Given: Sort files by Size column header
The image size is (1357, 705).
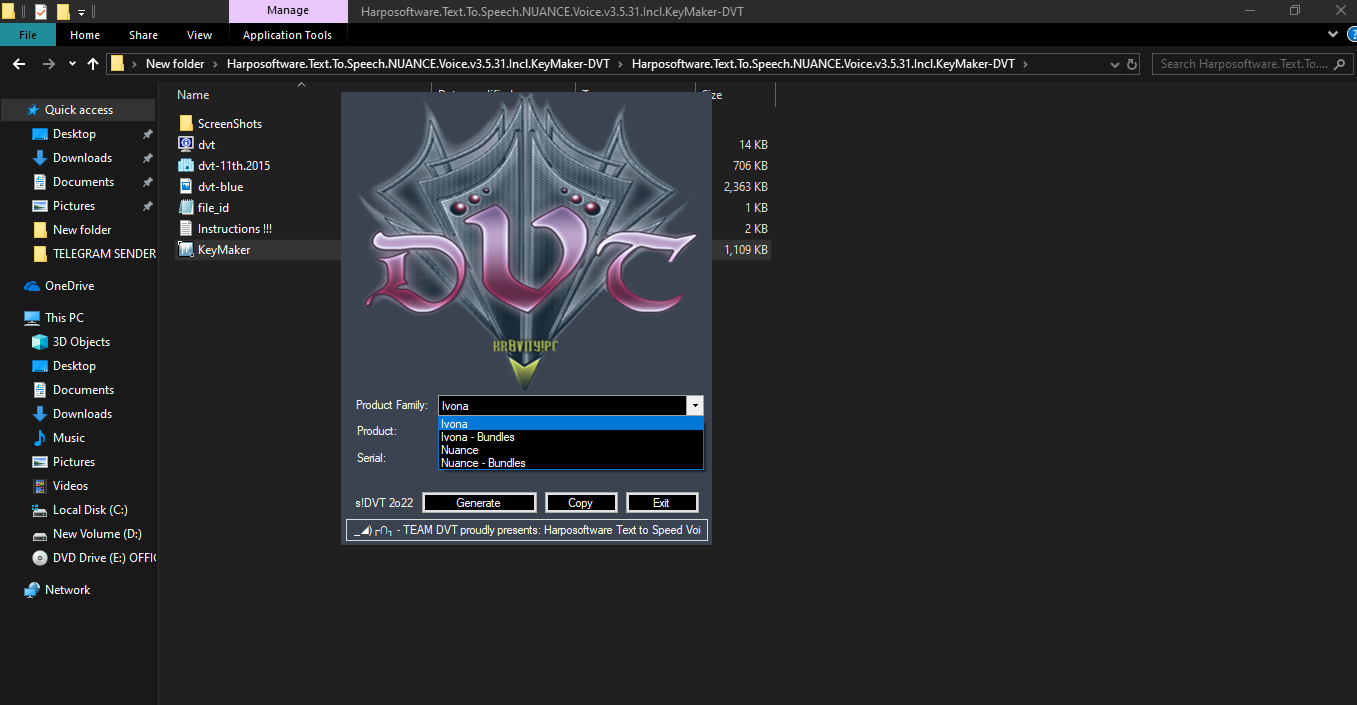Looking at the screenshot, I should (712, 95).
